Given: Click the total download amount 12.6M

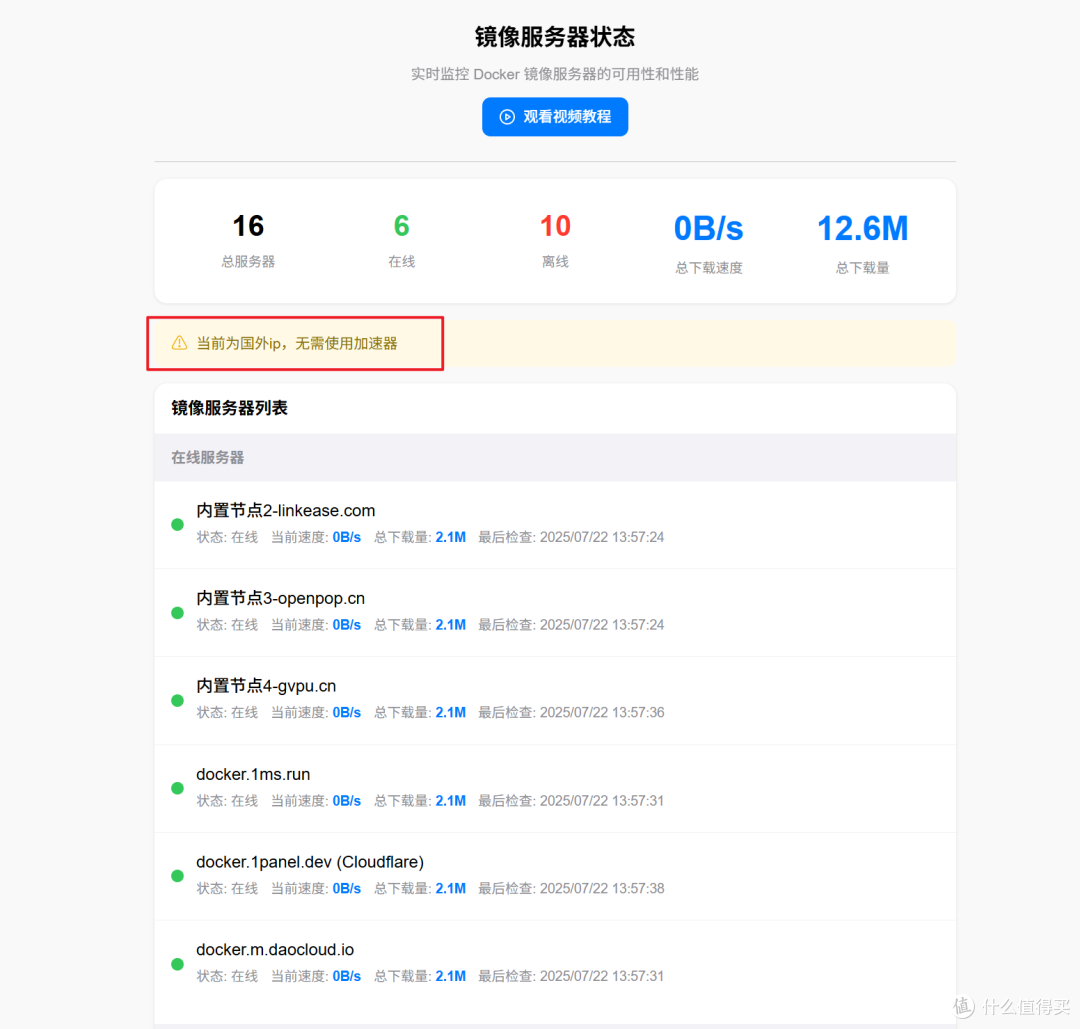Looking at the screenshot, I should coord(862,229).
